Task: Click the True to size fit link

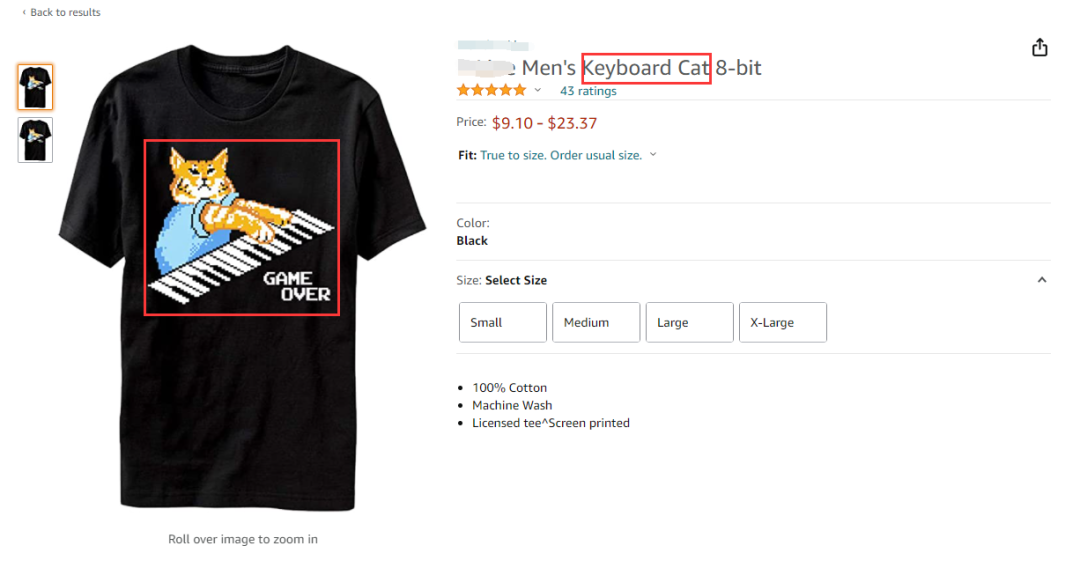Action: pos(560,155)
